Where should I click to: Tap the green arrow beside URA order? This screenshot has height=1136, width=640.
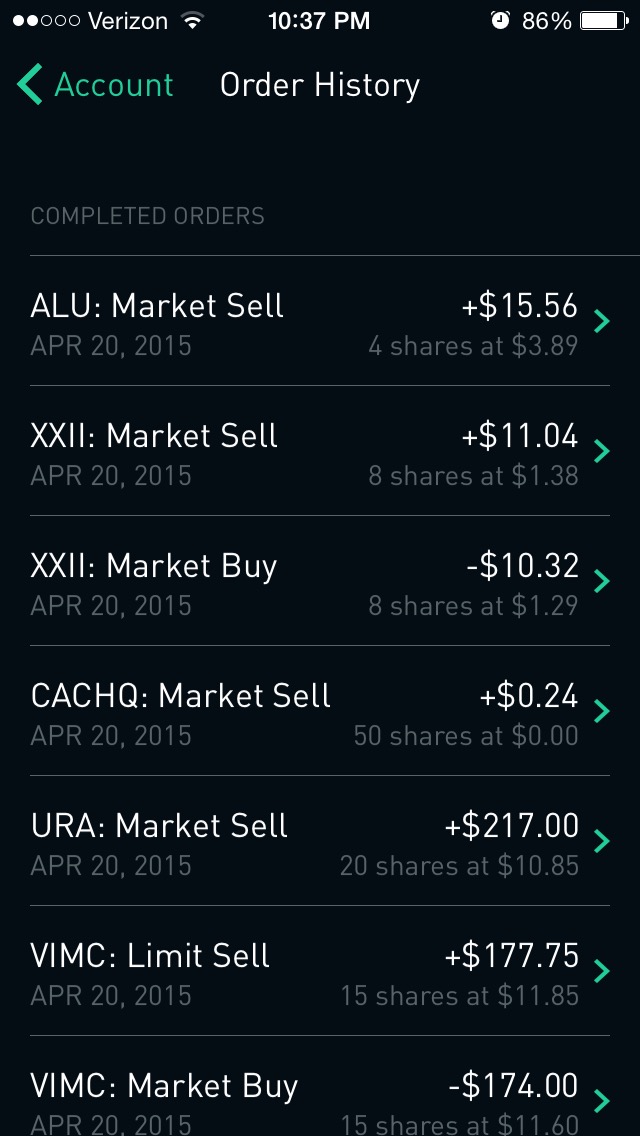603,841
